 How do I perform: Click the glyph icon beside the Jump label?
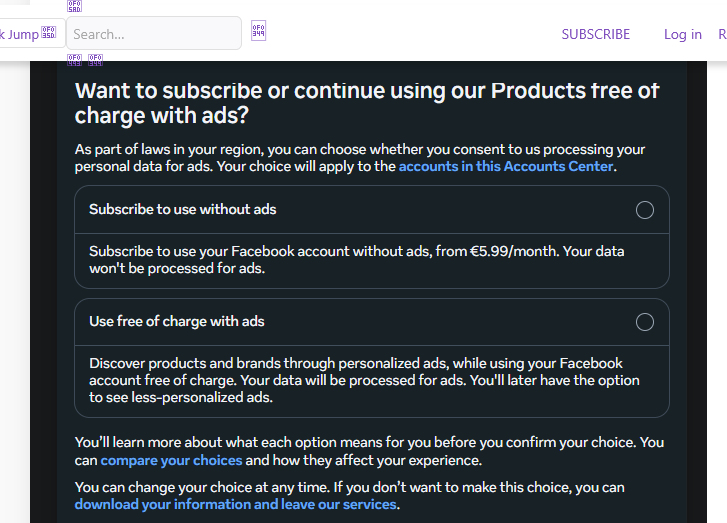pos(49,32)
